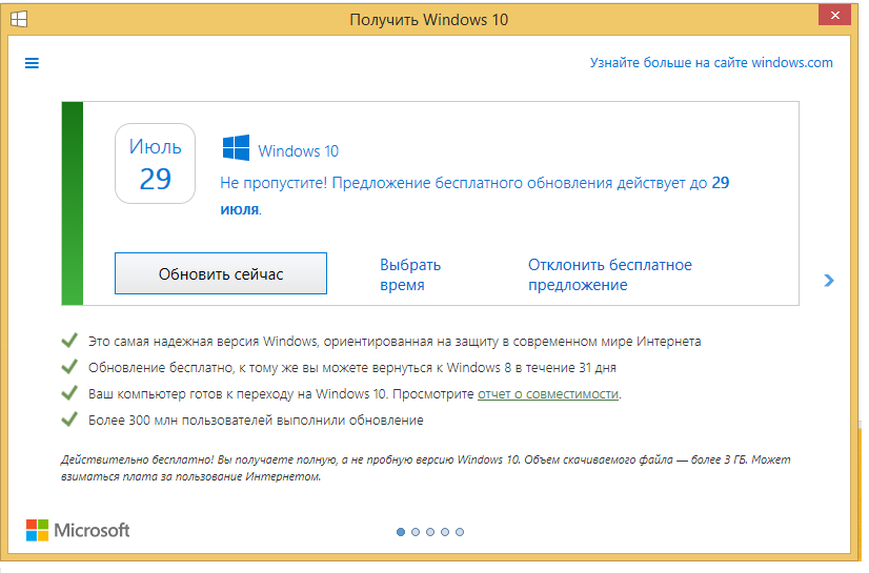Click the checkmark beside 'Более 300 млн'
The height and width of the screenshot is (573, 869).
pyautogui.click(x=69, y=419)
